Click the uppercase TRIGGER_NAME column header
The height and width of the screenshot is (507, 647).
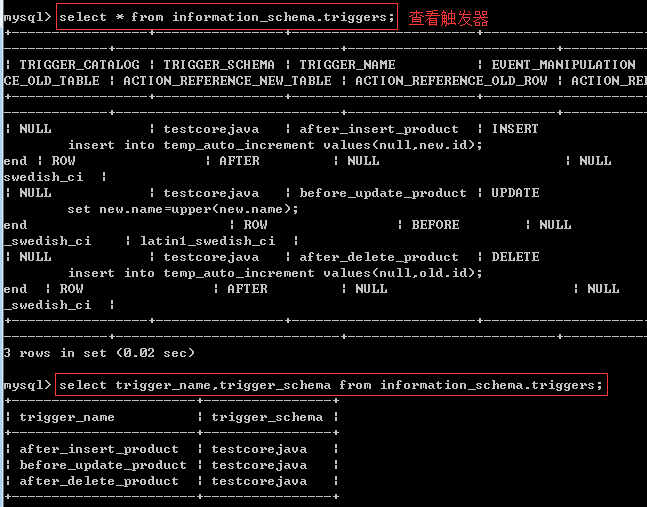click(x=347, y=65)
